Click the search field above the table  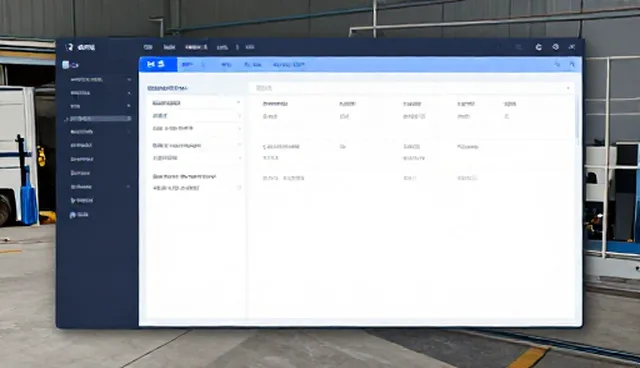(411, 88)
